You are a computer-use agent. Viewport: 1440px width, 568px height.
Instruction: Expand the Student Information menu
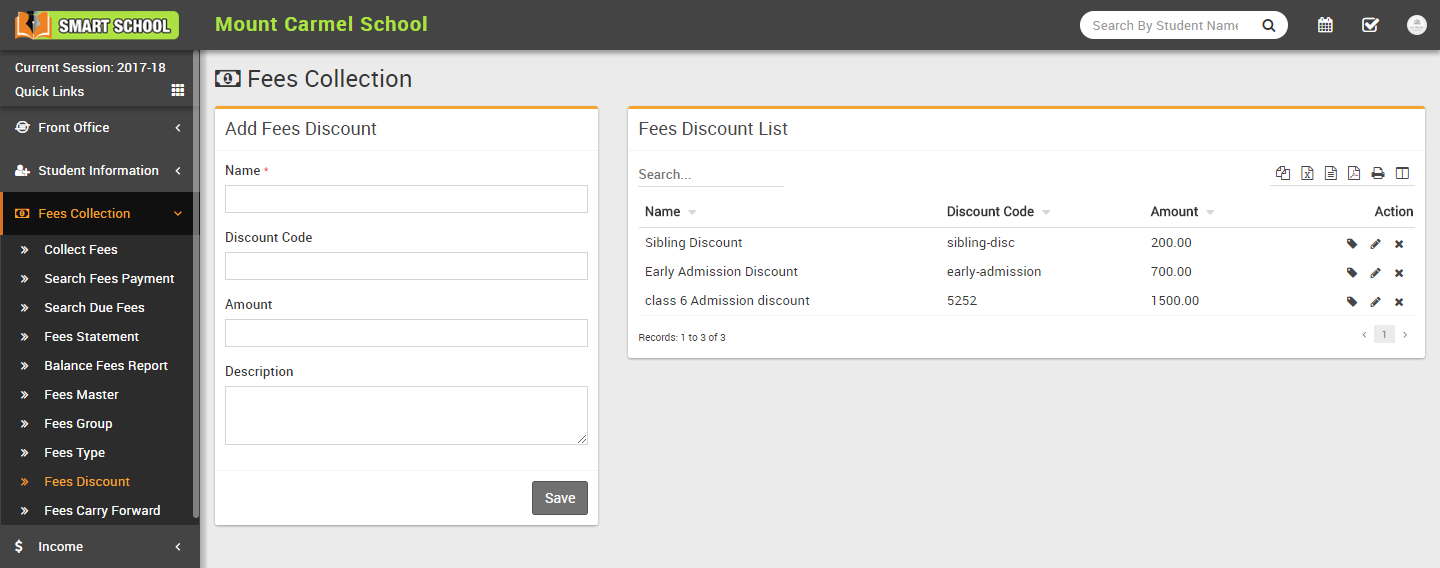pyautogui.click(x=99, y=171)
